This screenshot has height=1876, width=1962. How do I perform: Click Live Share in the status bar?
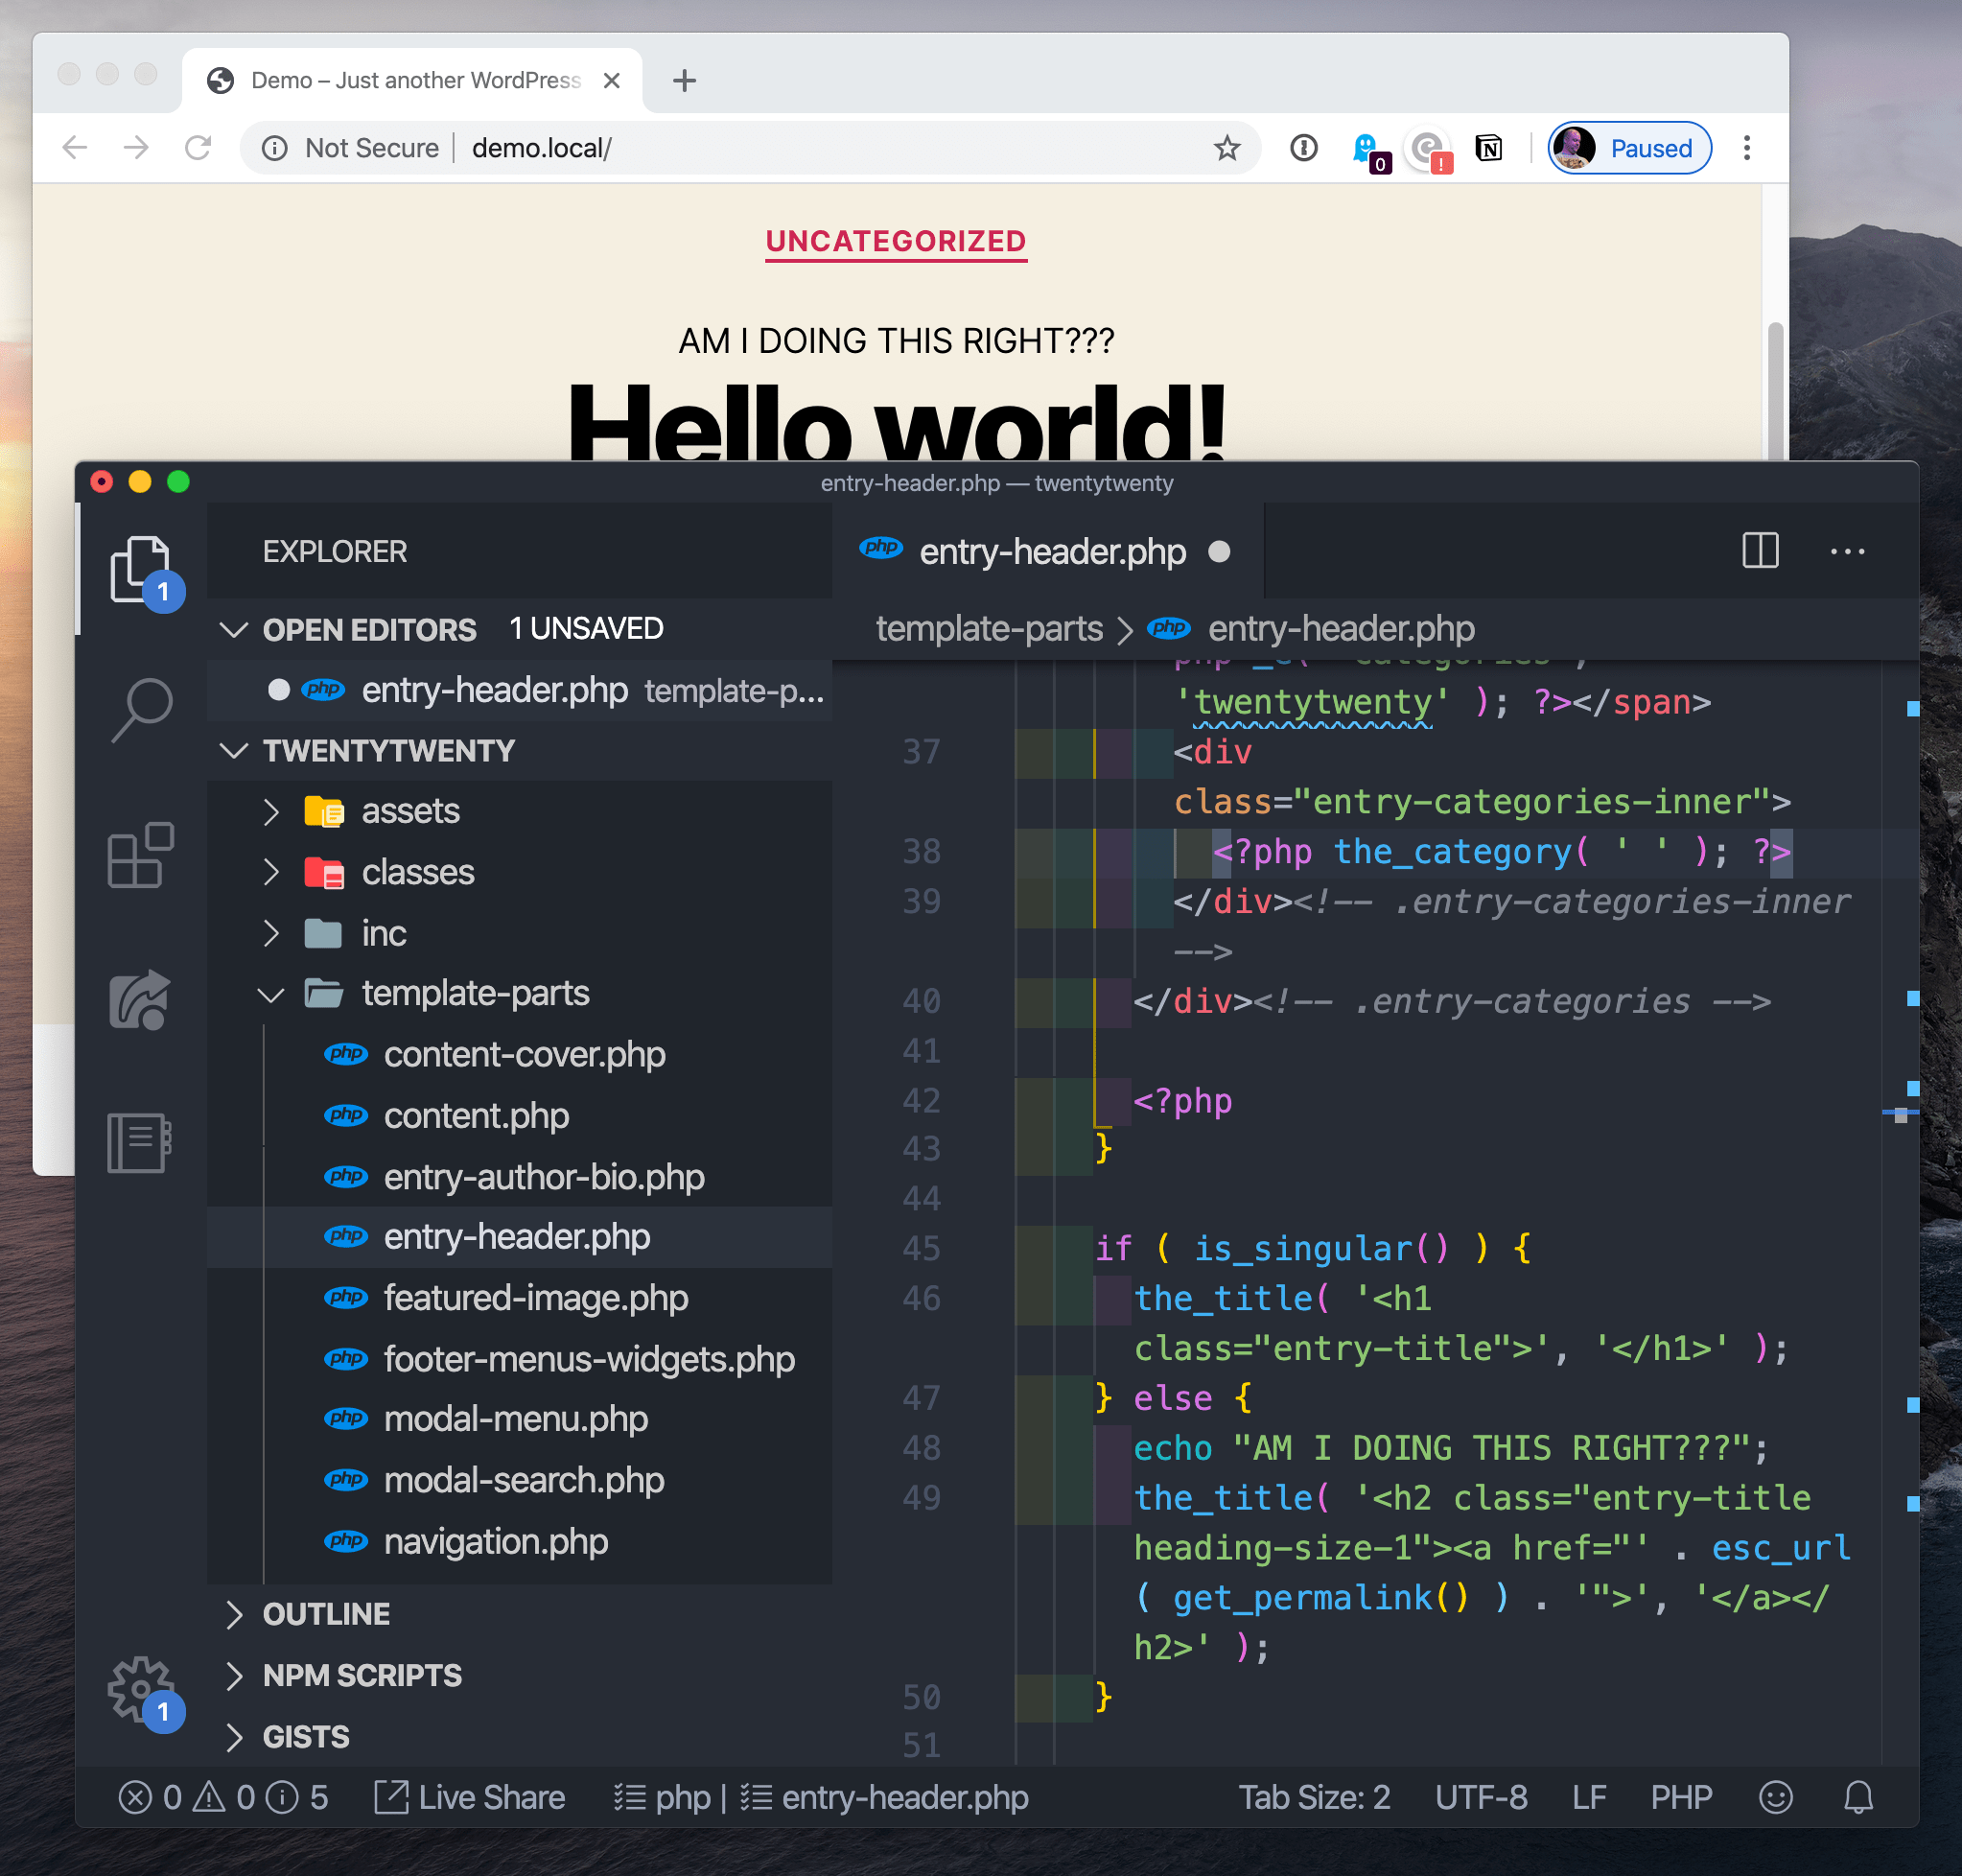coord(470,1797)
